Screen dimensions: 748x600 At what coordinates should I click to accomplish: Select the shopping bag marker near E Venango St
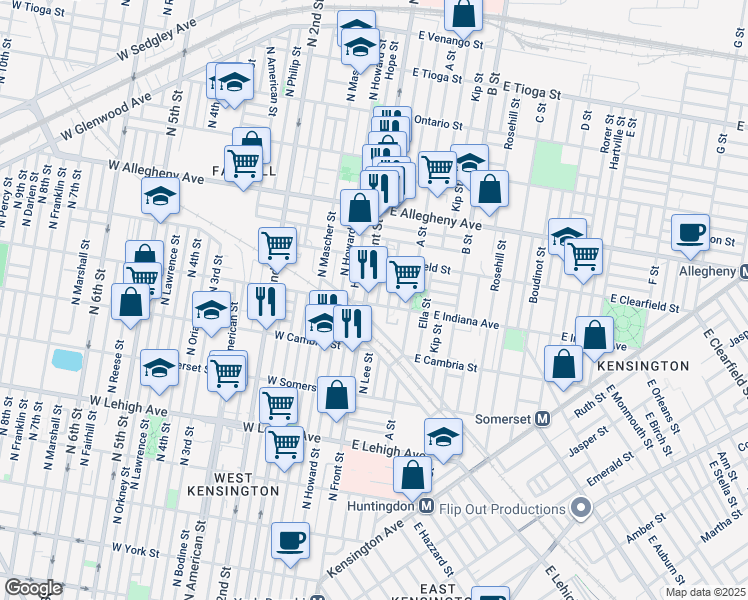463,18
